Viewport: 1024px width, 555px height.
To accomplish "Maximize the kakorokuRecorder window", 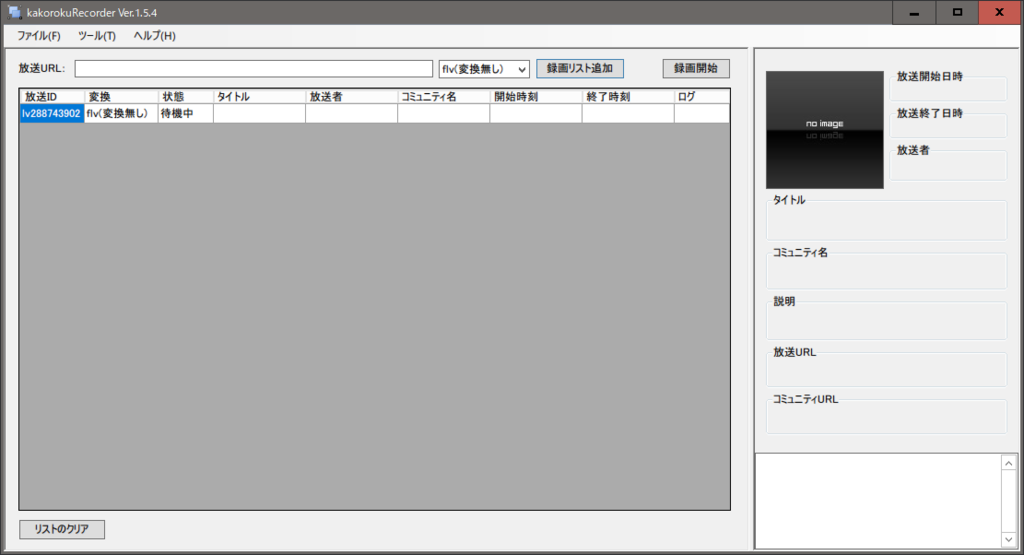I will (x=957, y=12).
